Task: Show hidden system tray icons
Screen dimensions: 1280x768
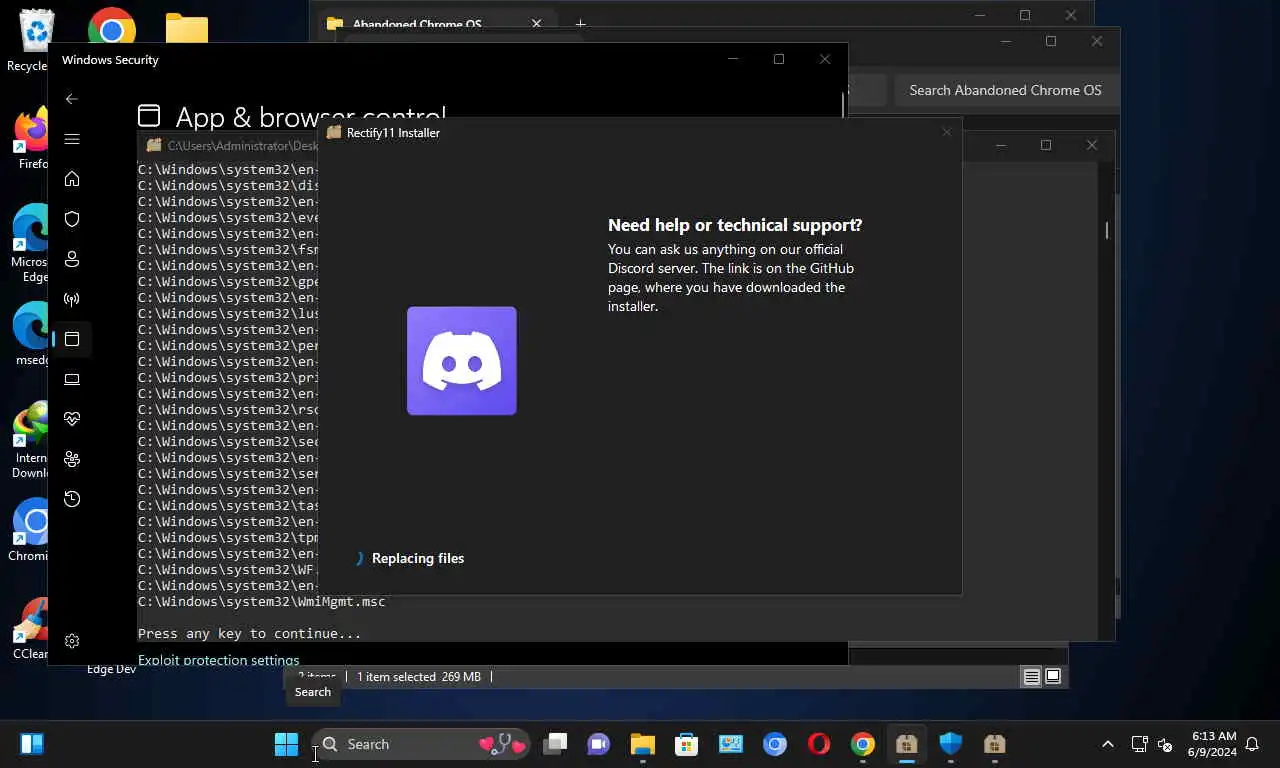Action: click(1107, 744)
